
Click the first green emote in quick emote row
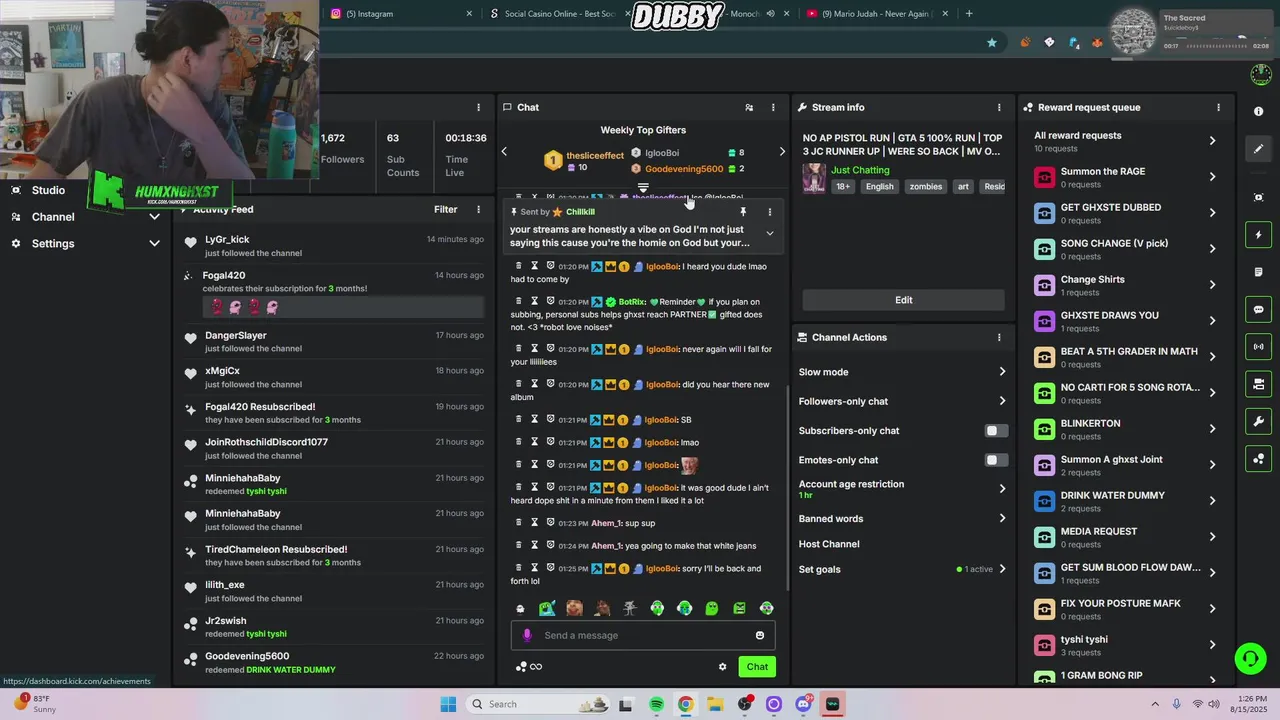click(547, 608)
